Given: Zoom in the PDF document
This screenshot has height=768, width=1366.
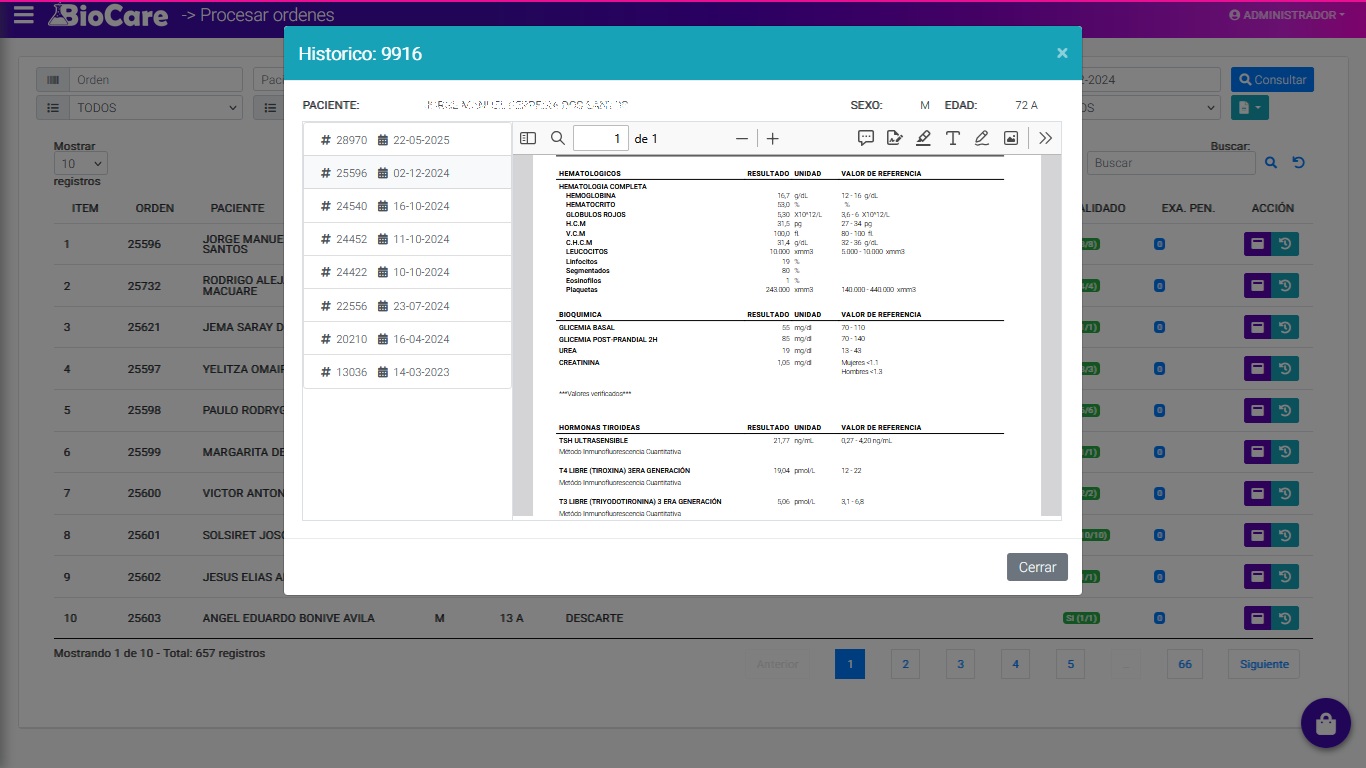Looking at the screenshot, I should [772, 139].
